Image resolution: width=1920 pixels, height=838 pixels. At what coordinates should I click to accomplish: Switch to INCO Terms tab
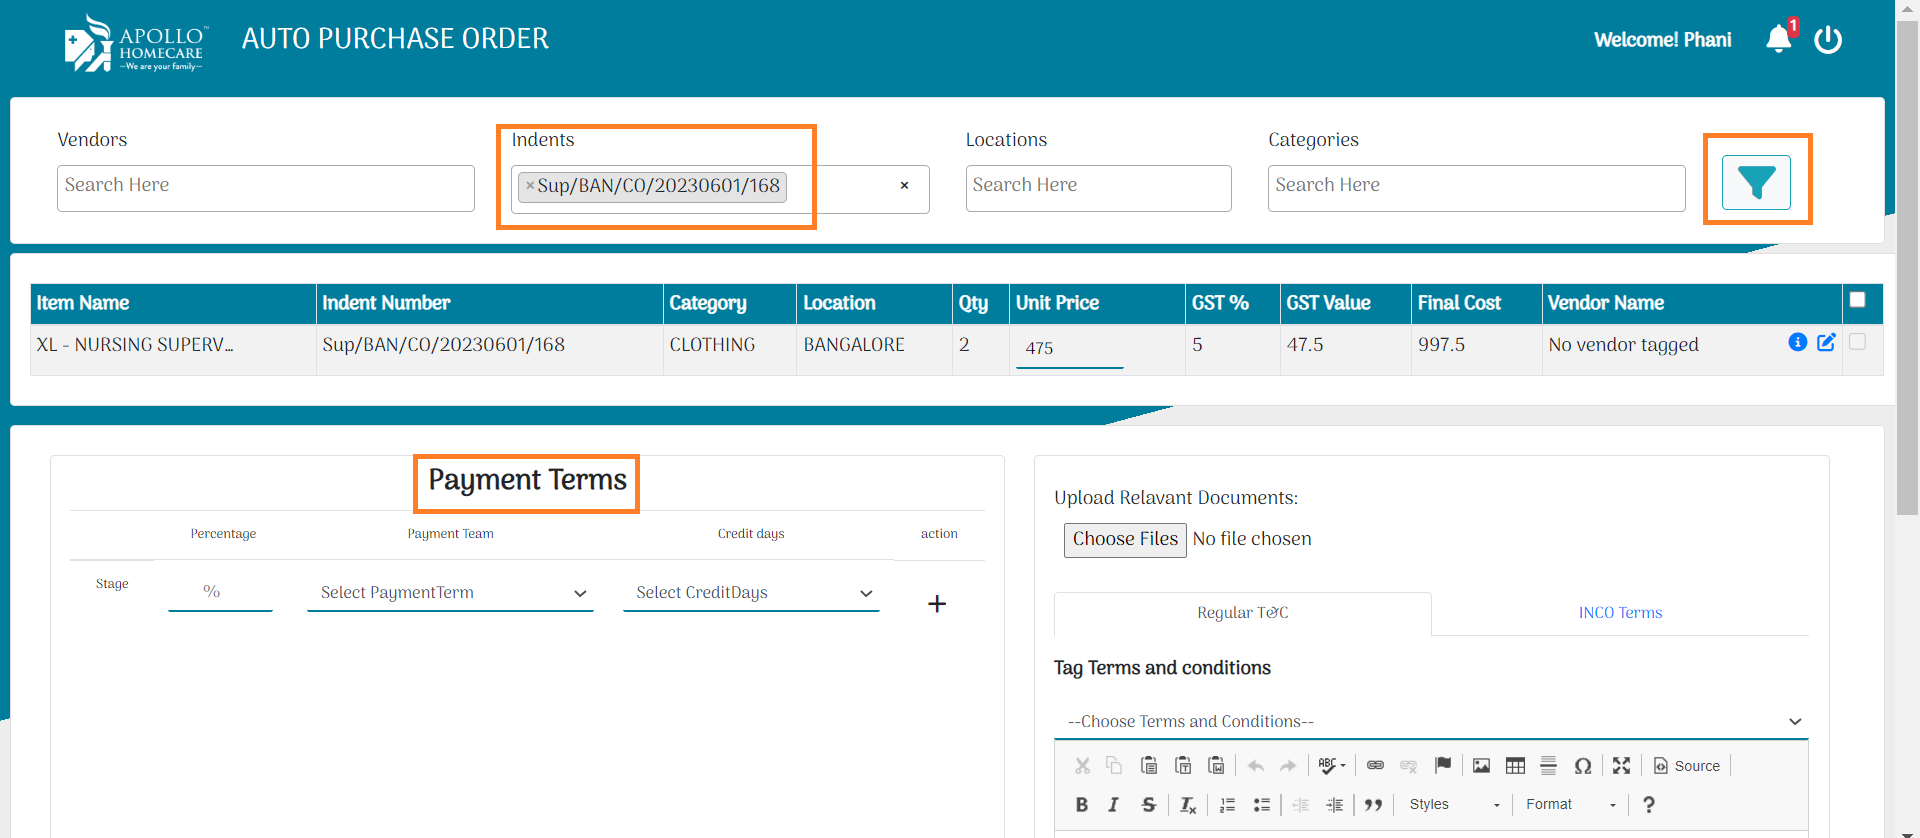pyautogui.click(x=1620, y=613)
